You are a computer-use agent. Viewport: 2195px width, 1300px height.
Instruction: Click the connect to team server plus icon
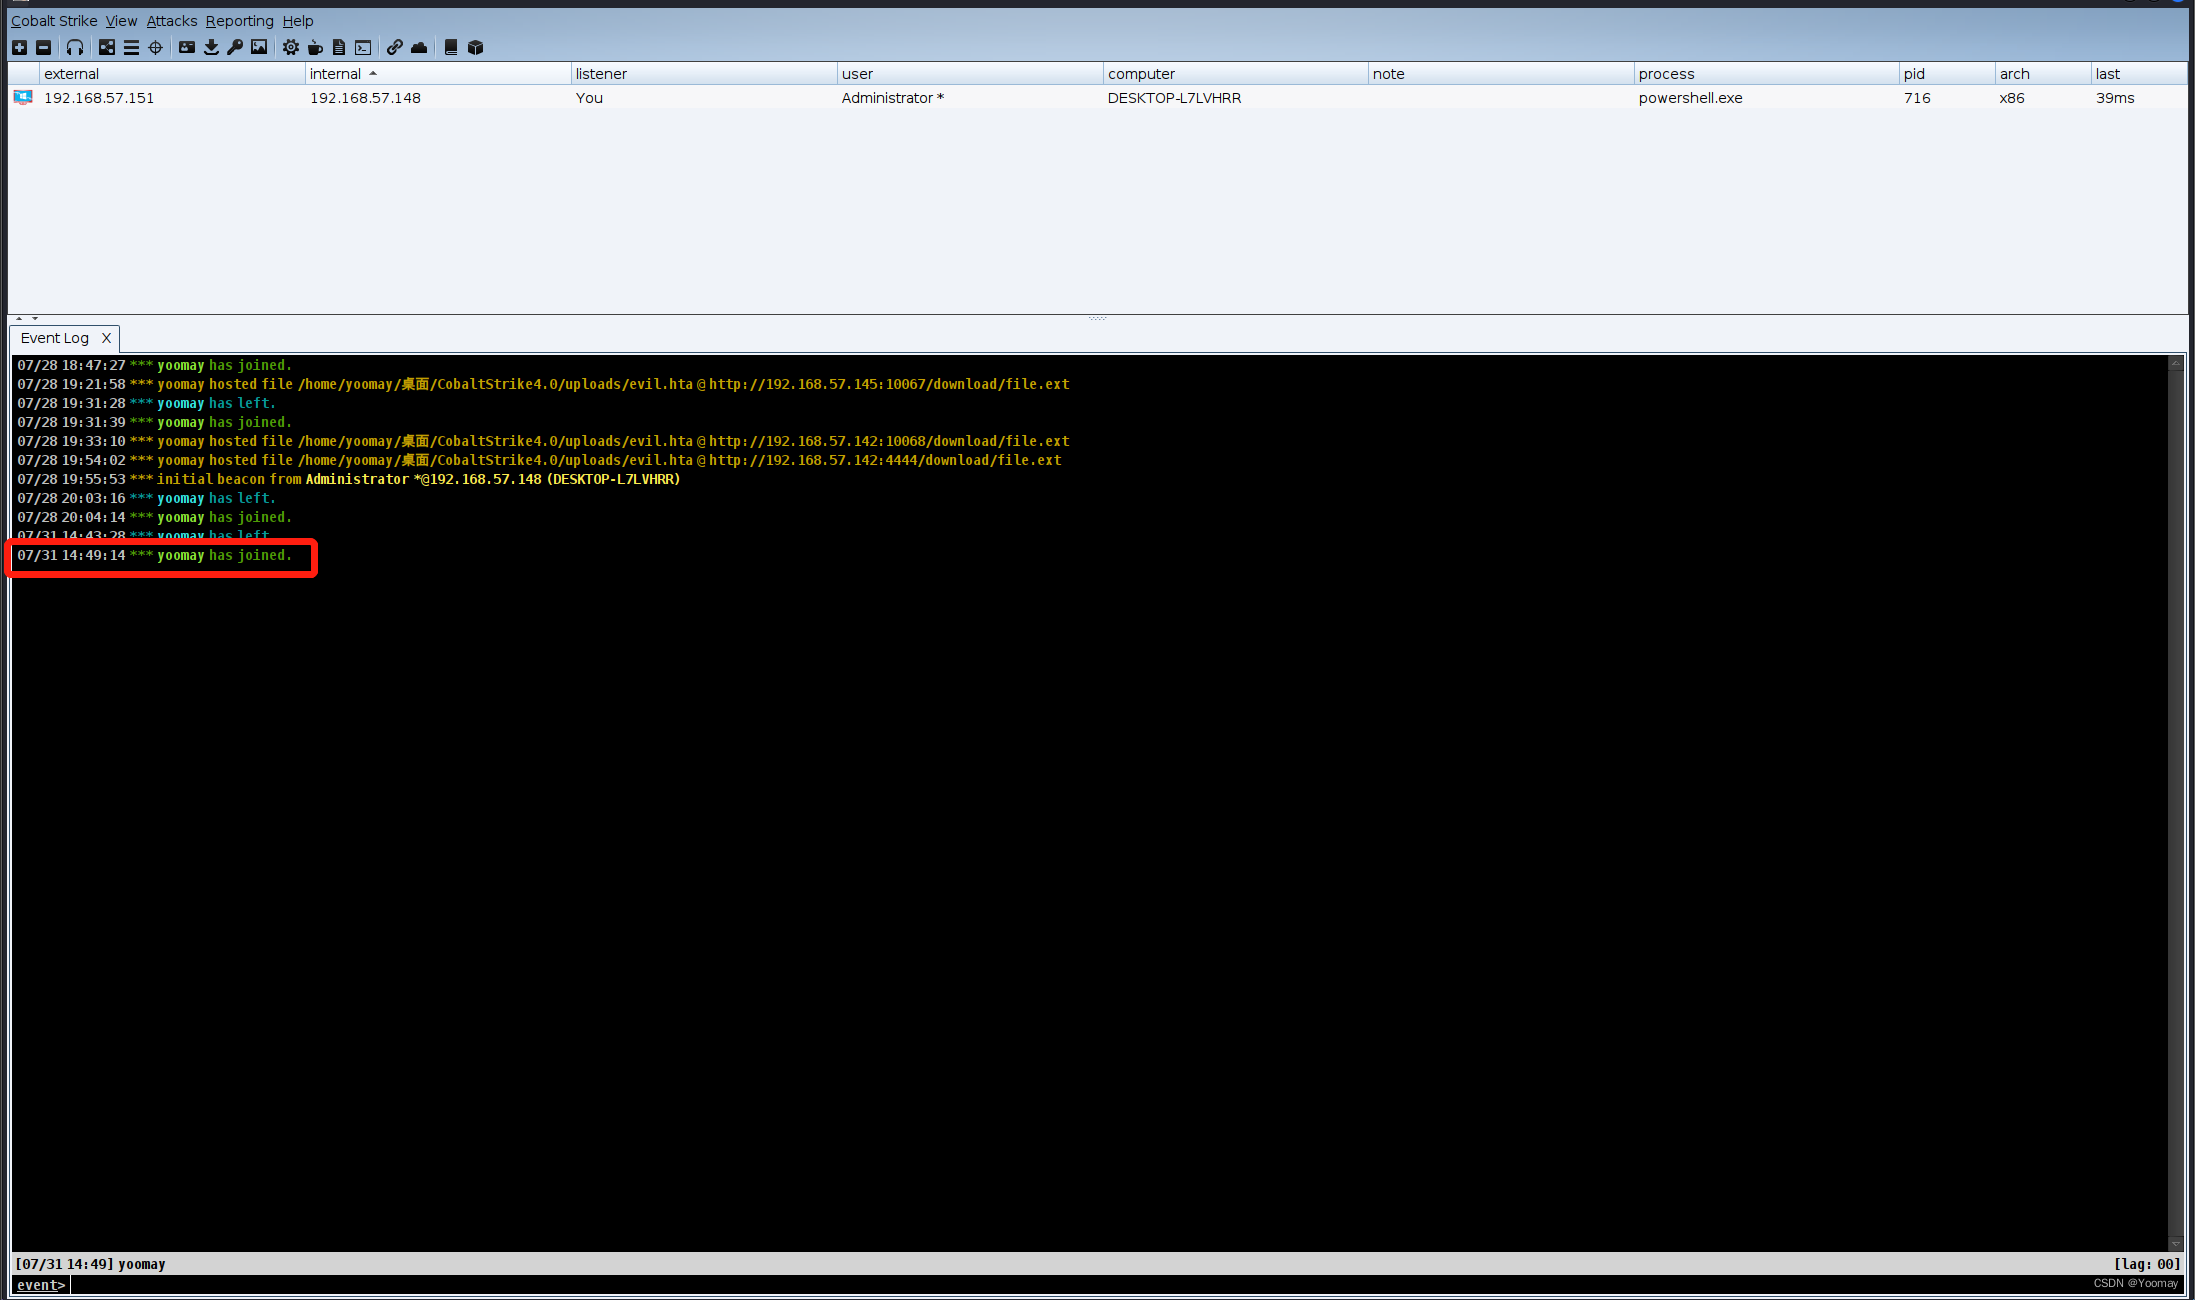tap(19, 47)
